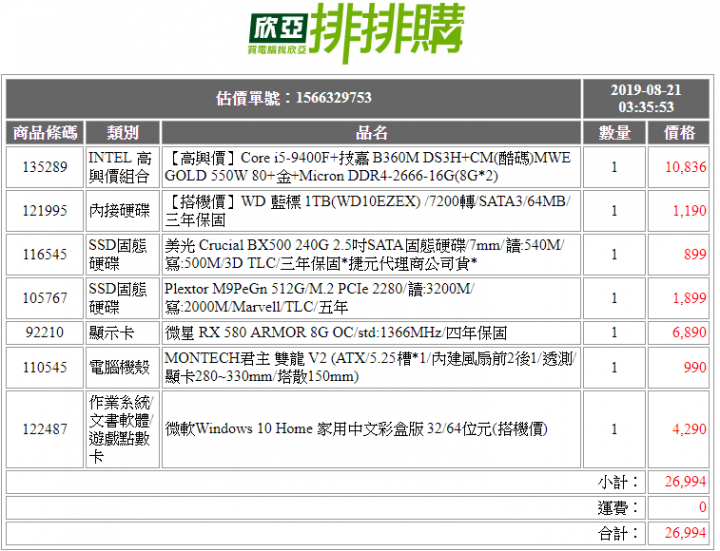The width and height of the screenshot is (720, 551).
Task: Click WD 藍標 1TB product name
Action: [367, 211]
